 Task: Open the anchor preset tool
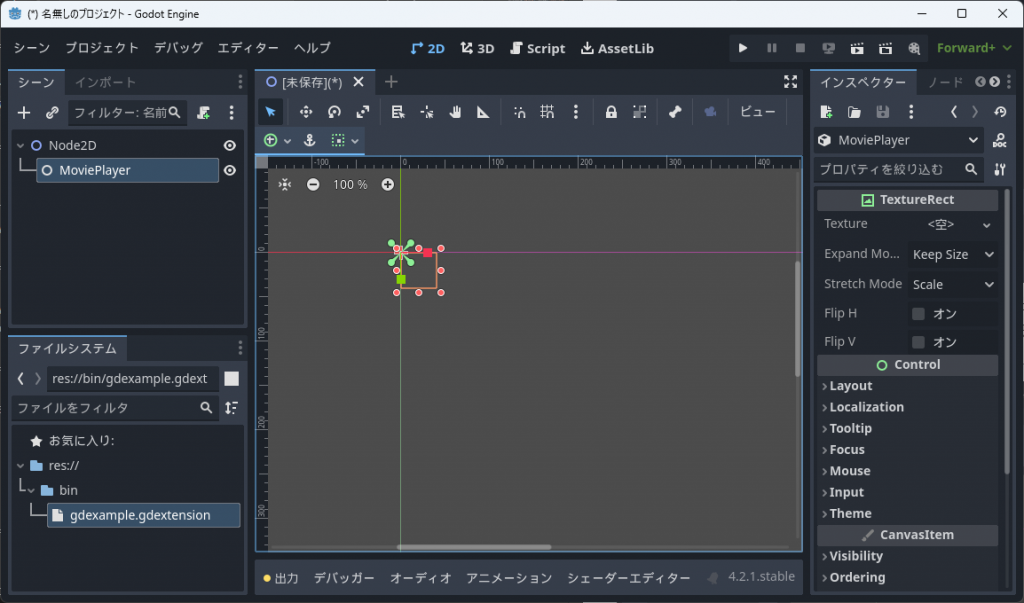point(310,140)
